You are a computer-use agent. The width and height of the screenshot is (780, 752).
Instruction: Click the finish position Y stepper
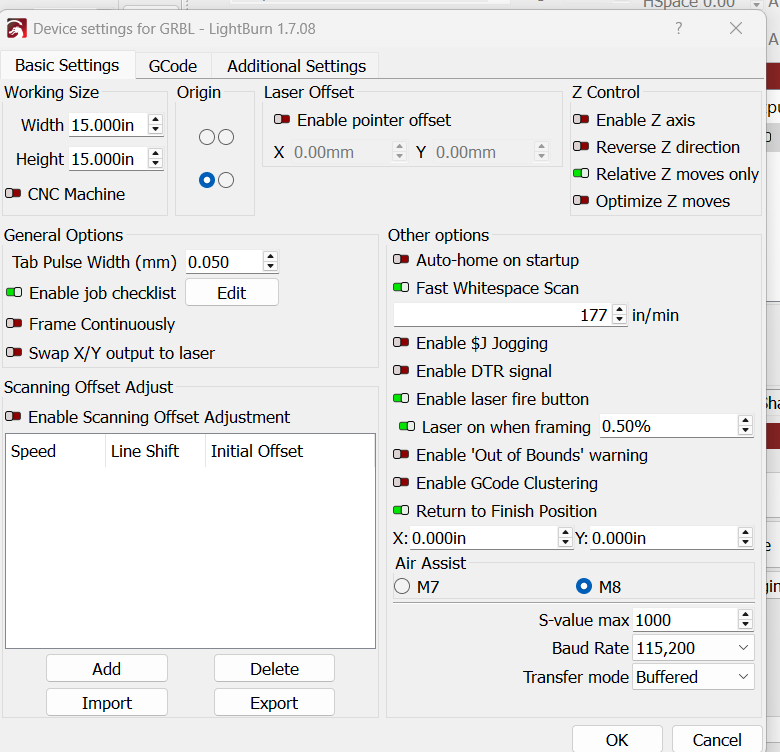(745, 538)
